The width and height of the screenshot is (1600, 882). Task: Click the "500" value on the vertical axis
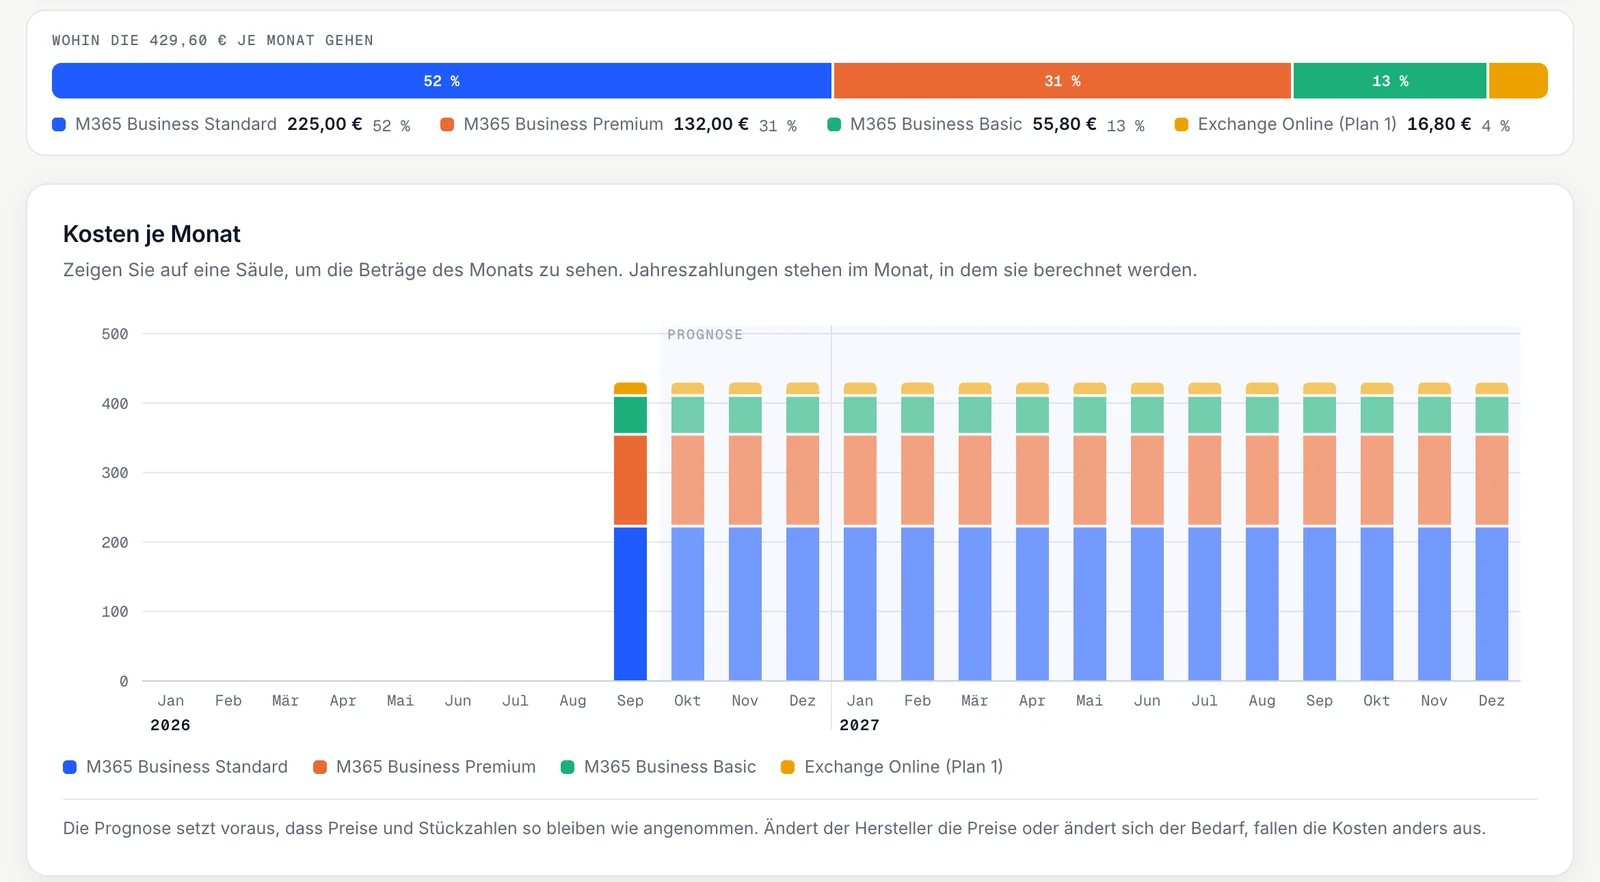115,334
